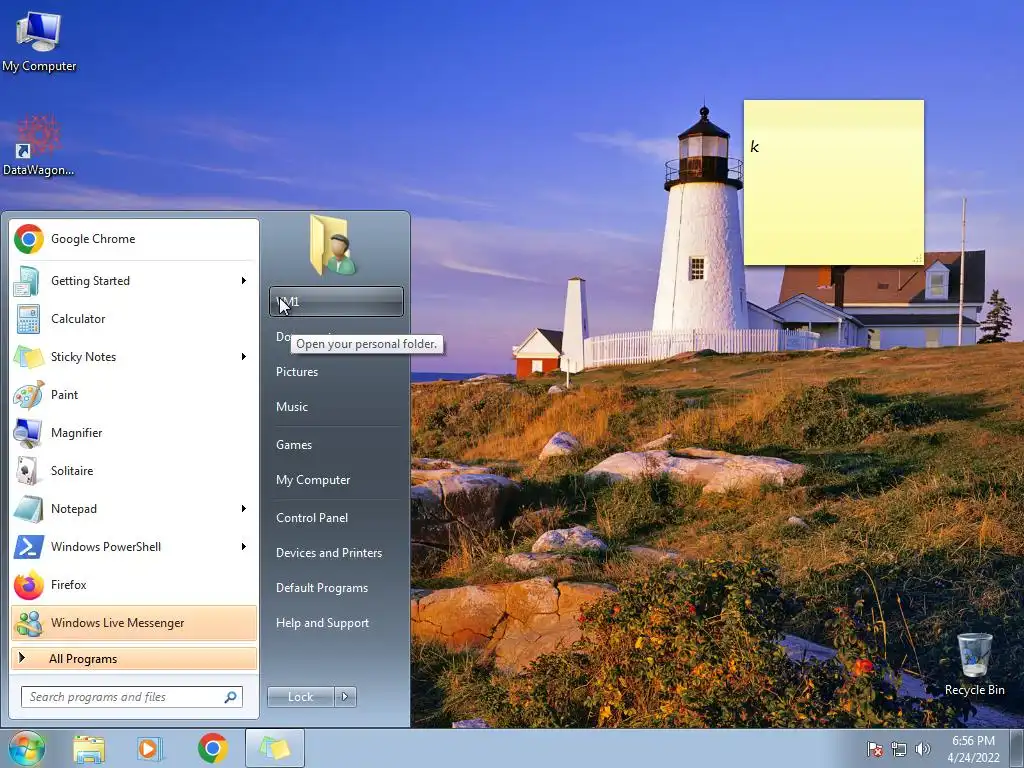Open My Computer desktop icon
The image size is (1024, 768).
(39, 40)
